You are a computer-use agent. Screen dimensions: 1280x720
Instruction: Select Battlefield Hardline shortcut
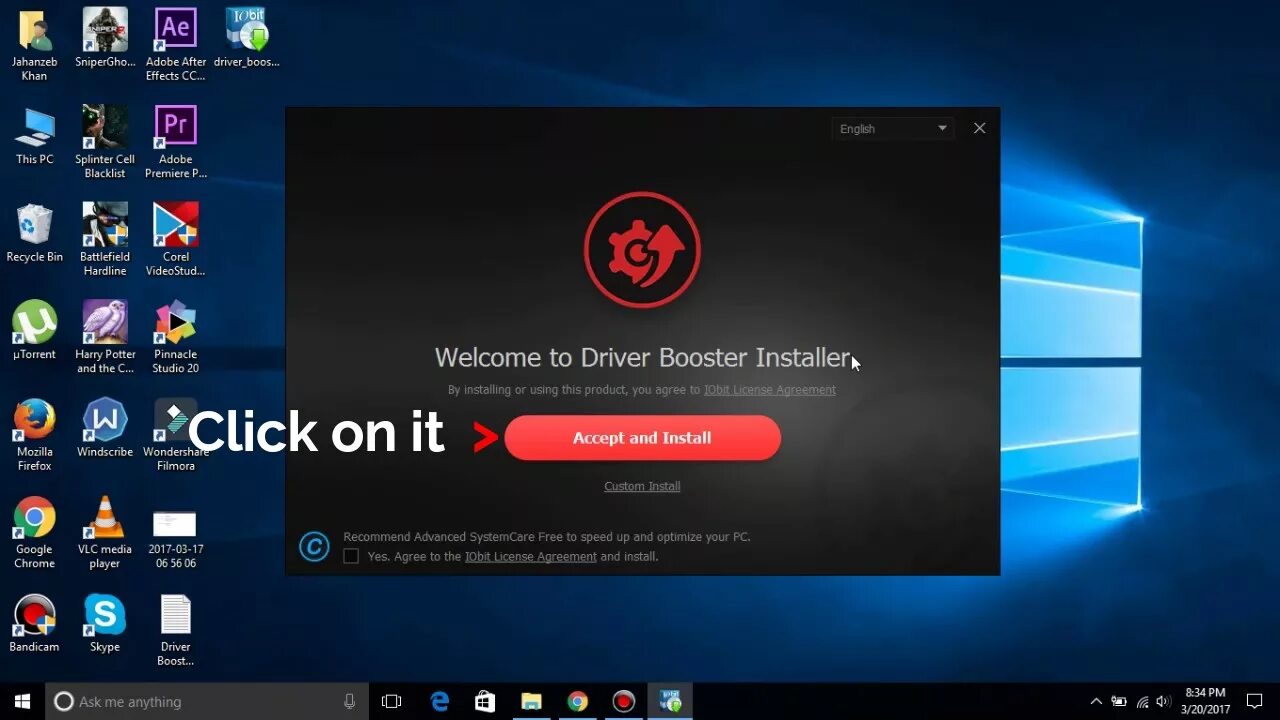(105, 240)
